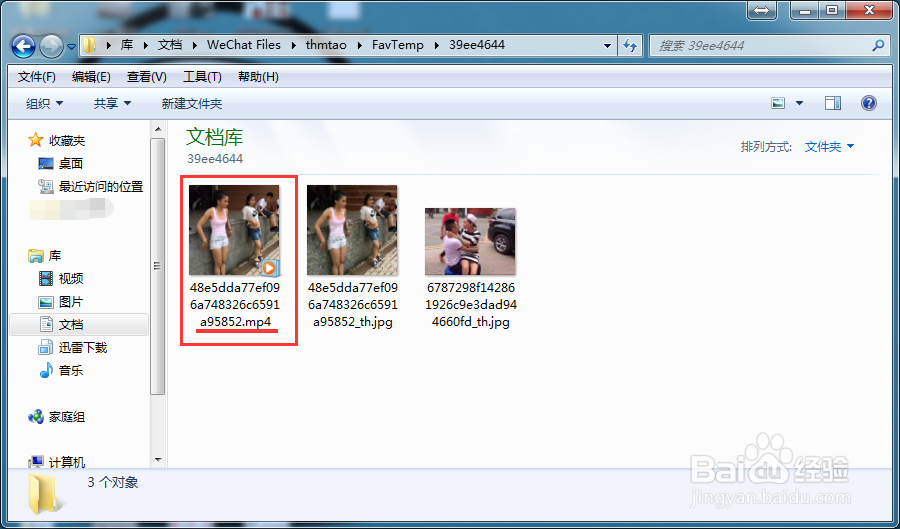Click the 视频 filmstrip icon
Screen dimensions: 900x529
46,279
